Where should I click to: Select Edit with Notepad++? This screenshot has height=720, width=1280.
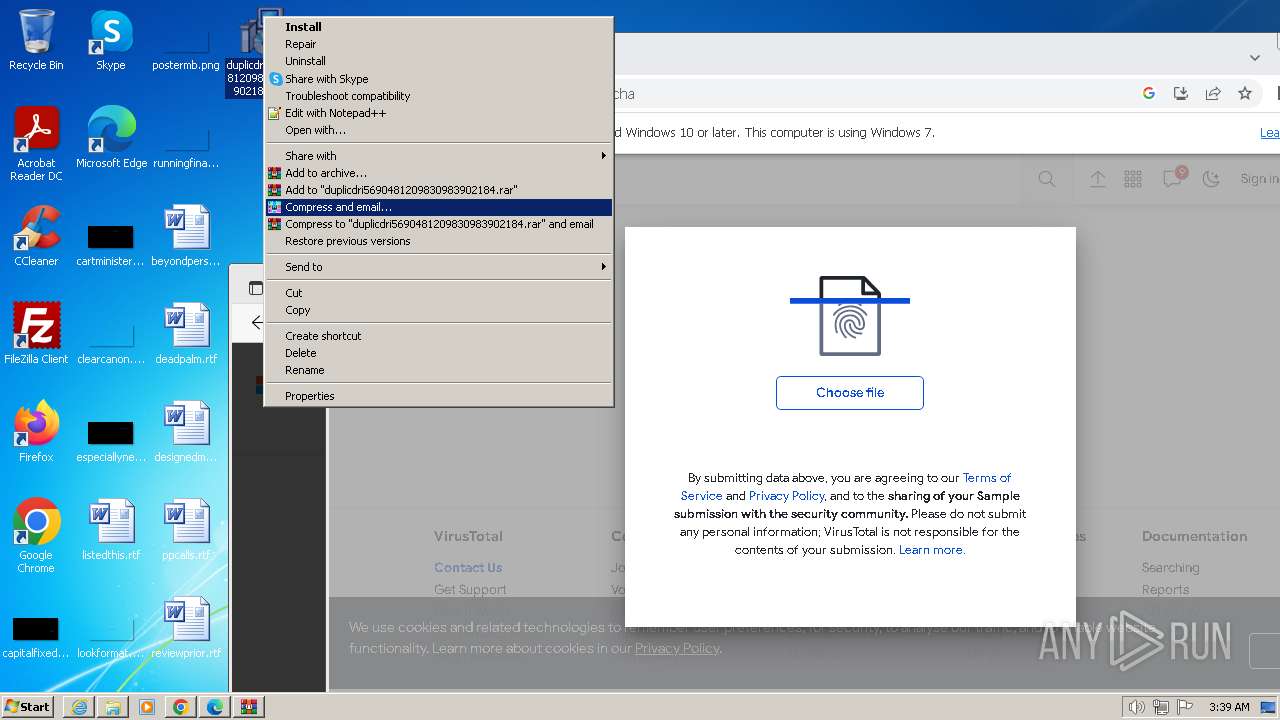point(438,113)
